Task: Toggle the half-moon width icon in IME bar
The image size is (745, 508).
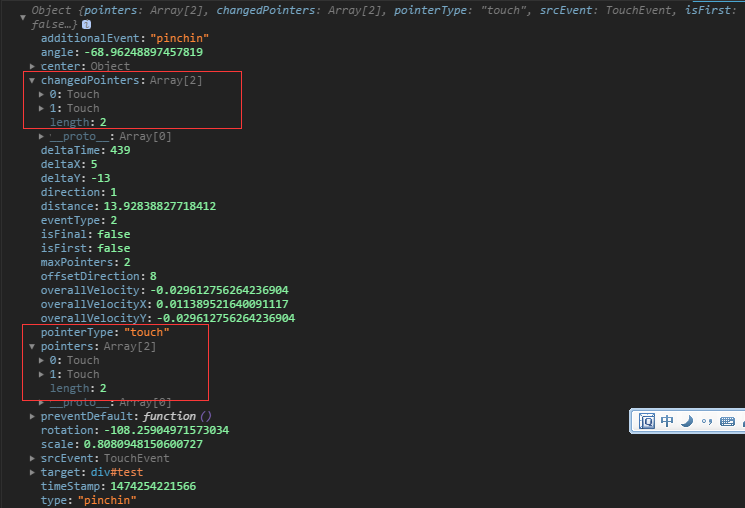Action: 686,421
